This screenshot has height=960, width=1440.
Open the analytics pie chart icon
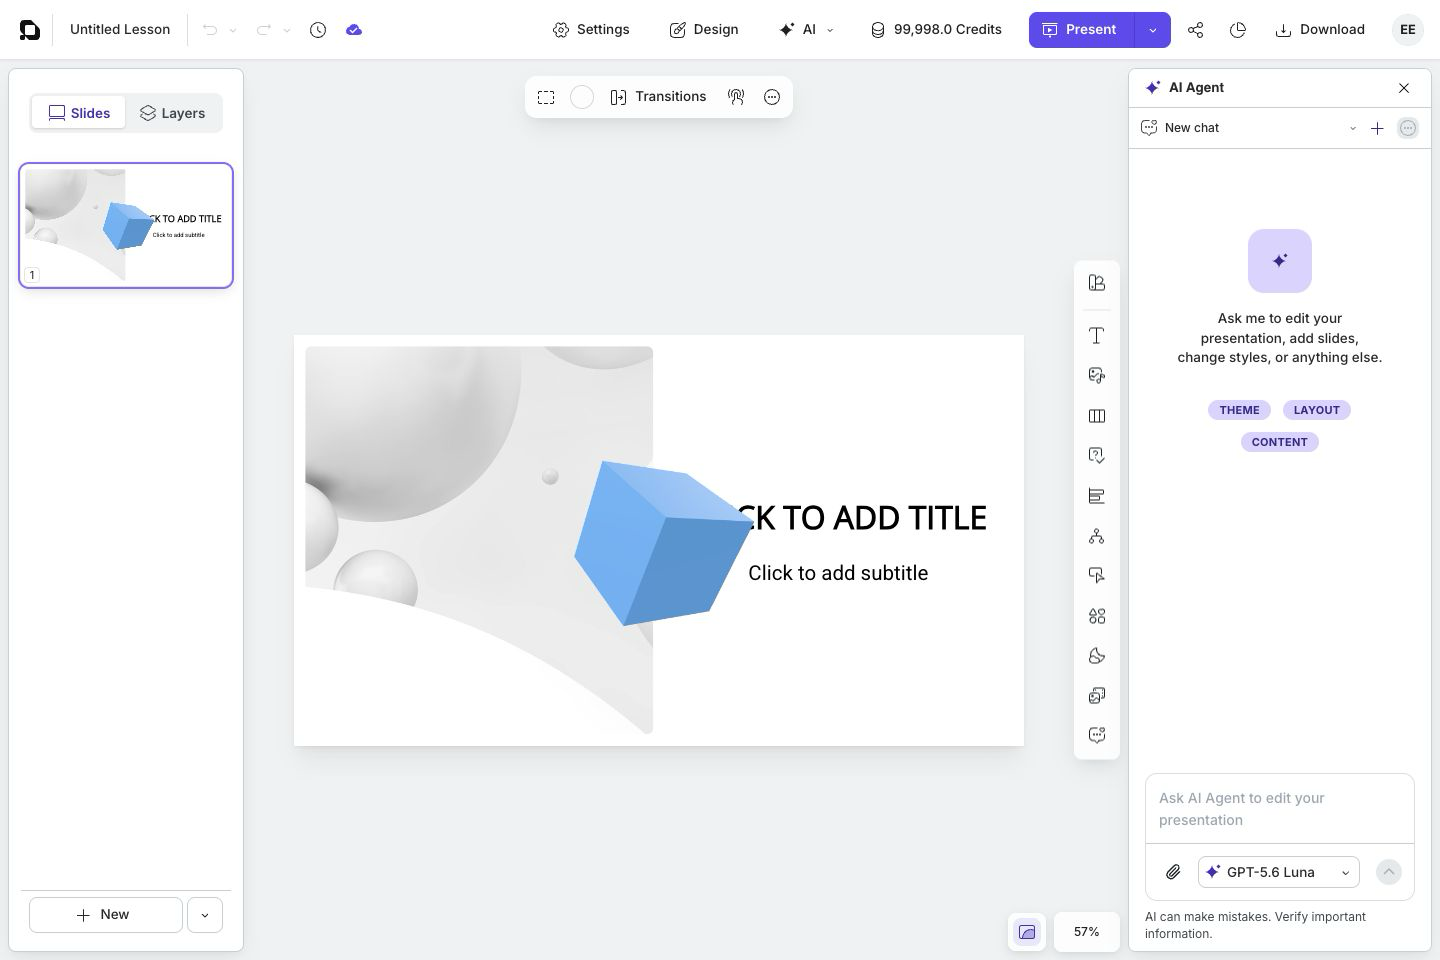[x=1238, y=30]
